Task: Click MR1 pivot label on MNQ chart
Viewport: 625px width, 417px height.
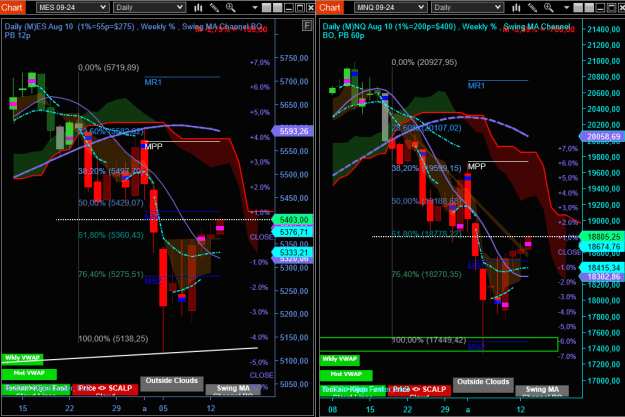Action: click(476, 86)
